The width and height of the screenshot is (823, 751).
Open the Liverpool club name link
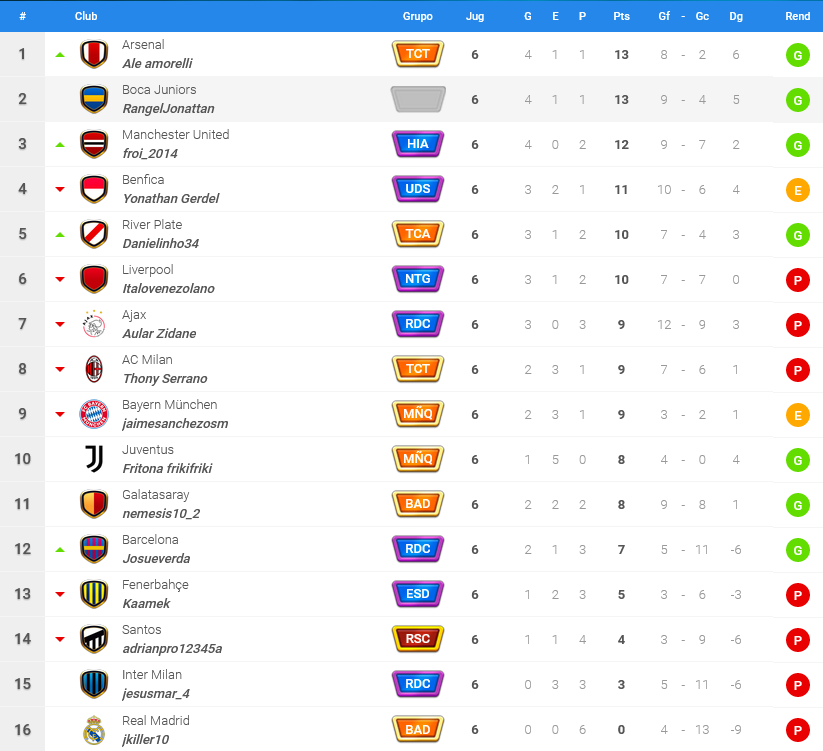147,270
